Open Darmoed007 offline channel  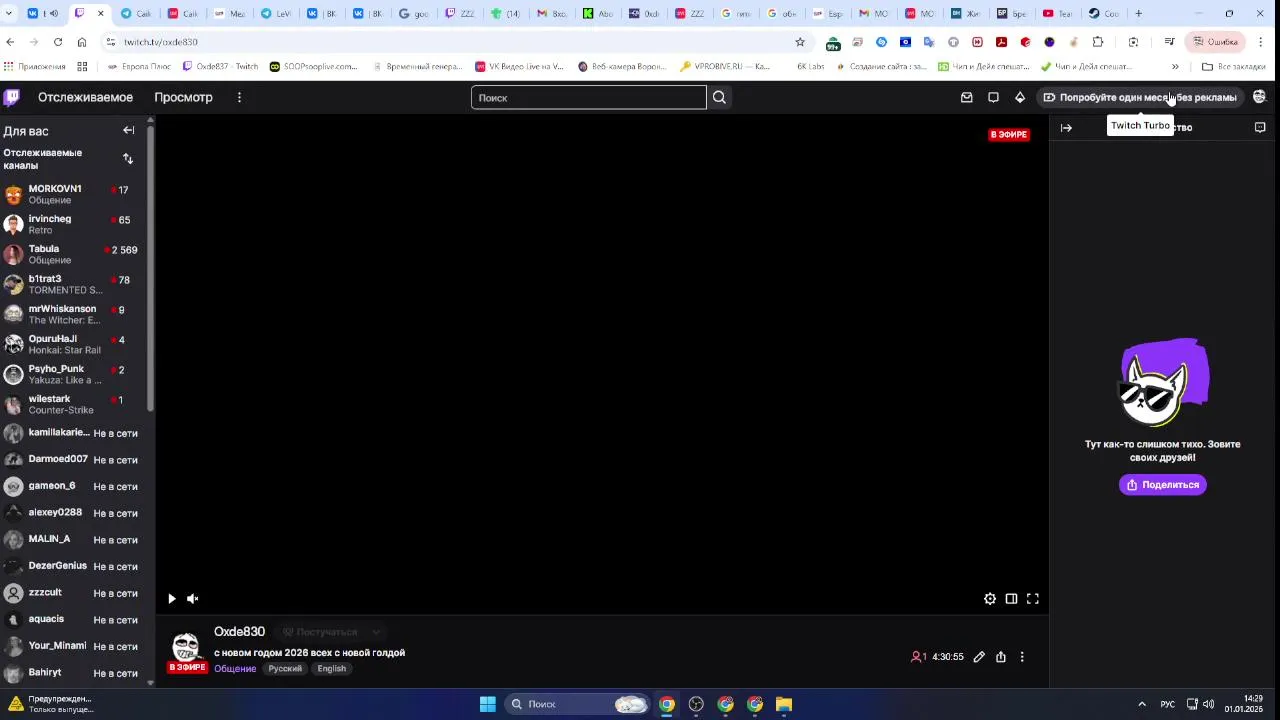click(x=72, y=459)
